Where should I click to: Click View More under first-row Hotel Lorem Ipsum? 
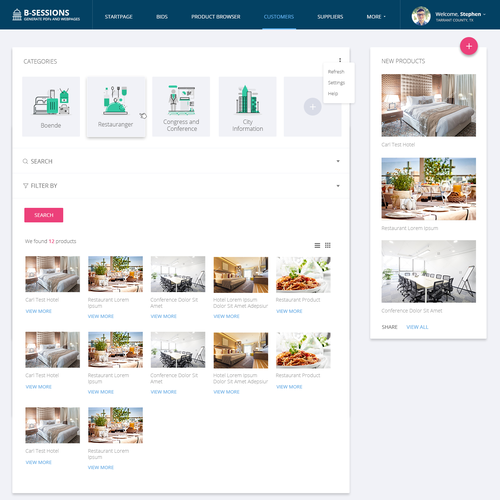click(226, 316)
